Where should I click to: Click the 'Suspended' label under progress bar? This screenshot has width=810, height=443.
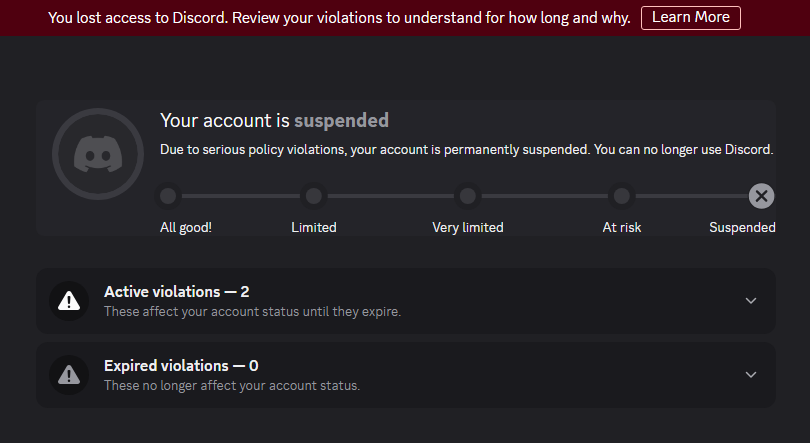coord(742,227)
